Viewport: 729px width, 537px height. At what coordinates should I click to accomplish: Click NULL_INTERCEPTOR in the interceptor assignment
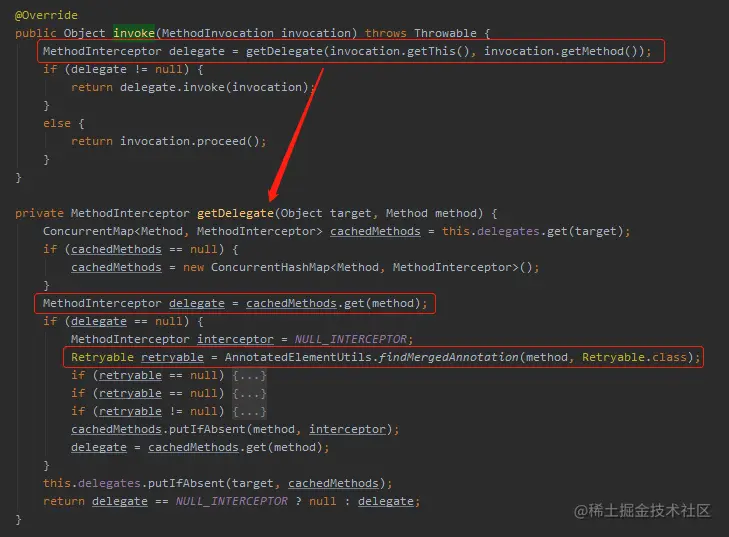(x=351, y=339)
